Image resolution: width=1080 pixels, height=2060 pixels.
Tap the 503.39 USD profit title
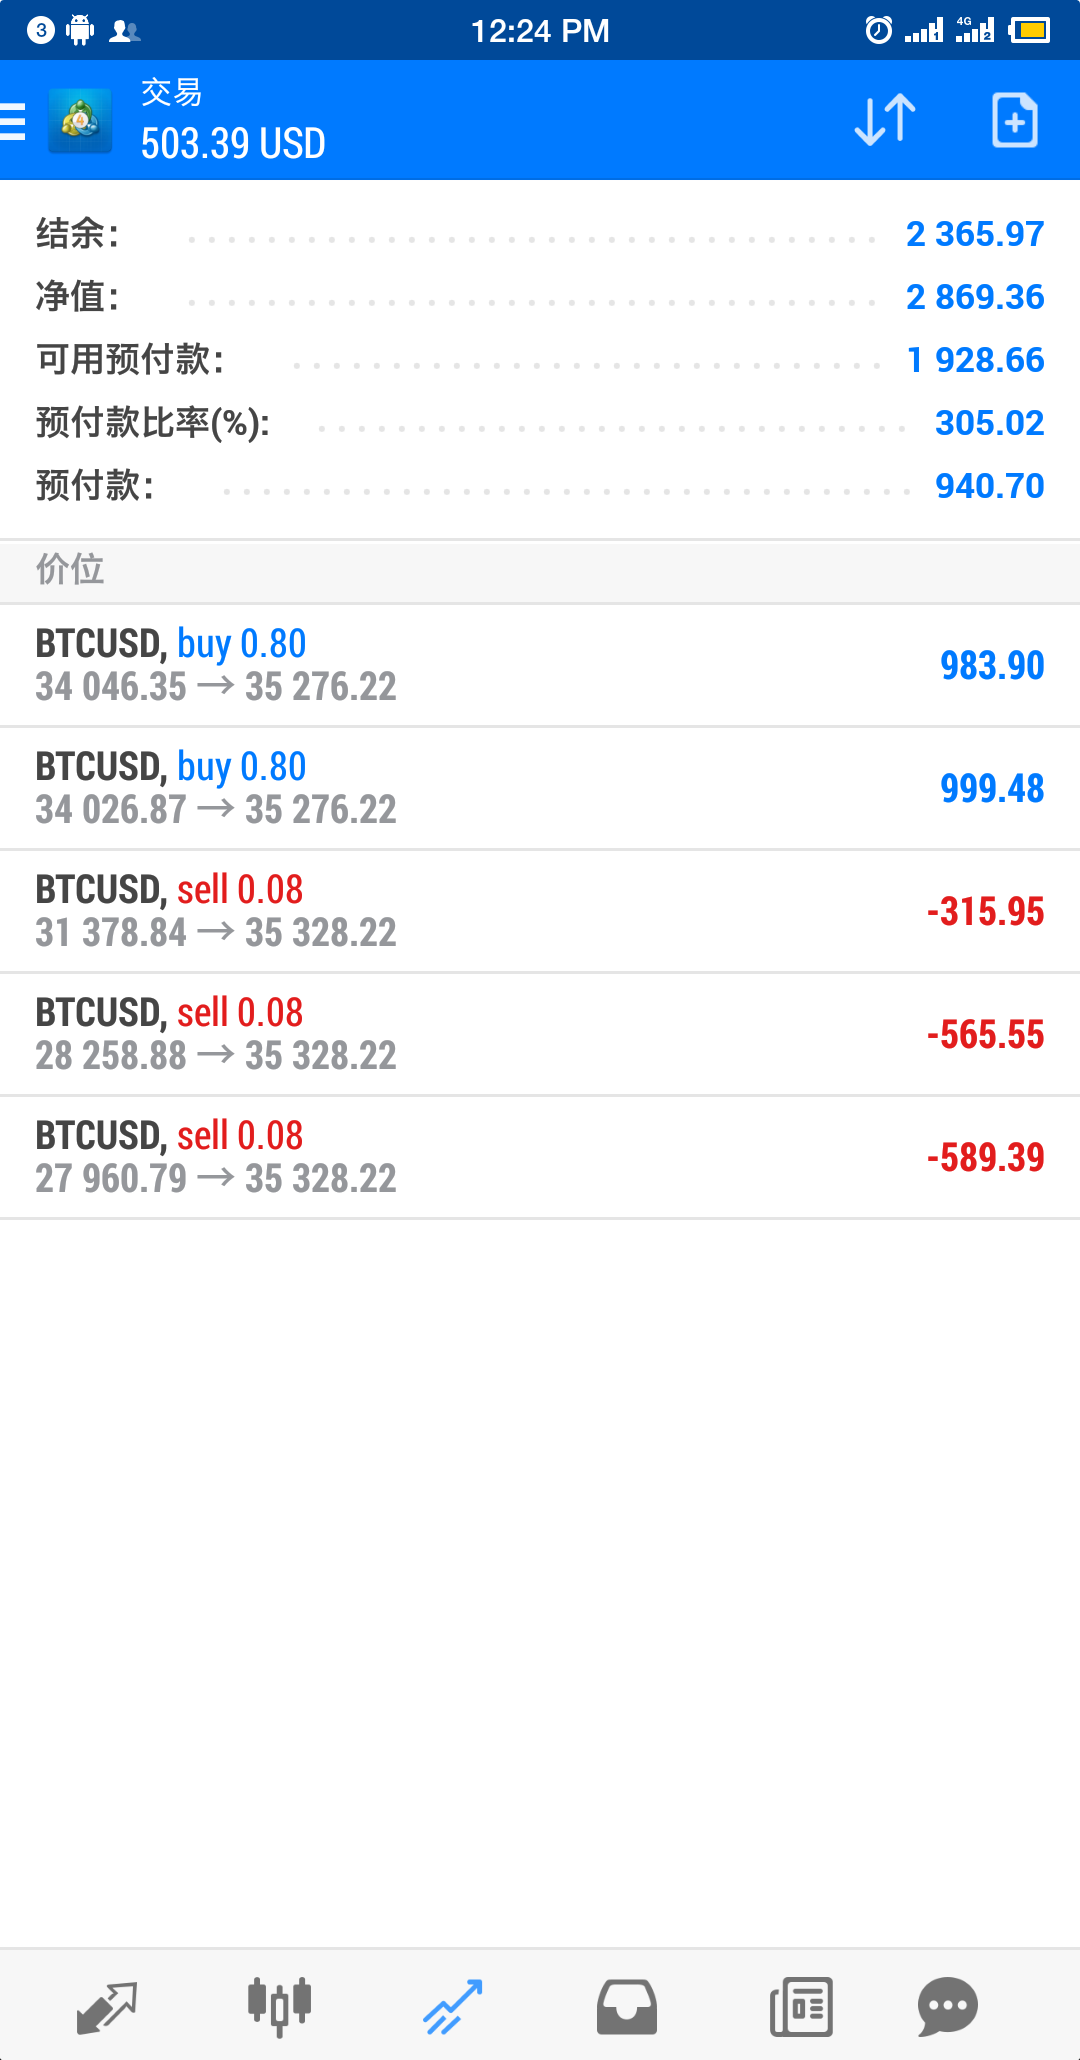click(x=233, y=144)
